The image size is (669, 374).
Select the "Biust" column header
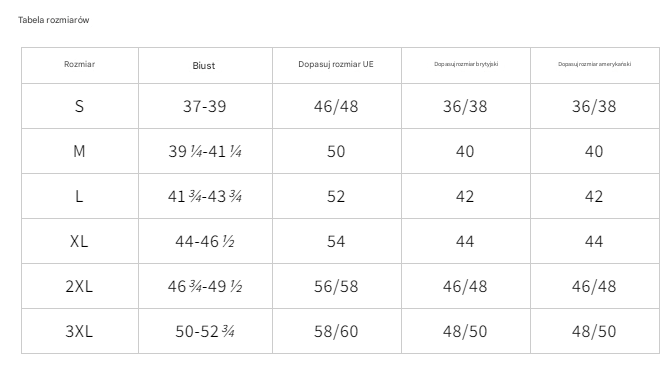[x=204, y=66]
